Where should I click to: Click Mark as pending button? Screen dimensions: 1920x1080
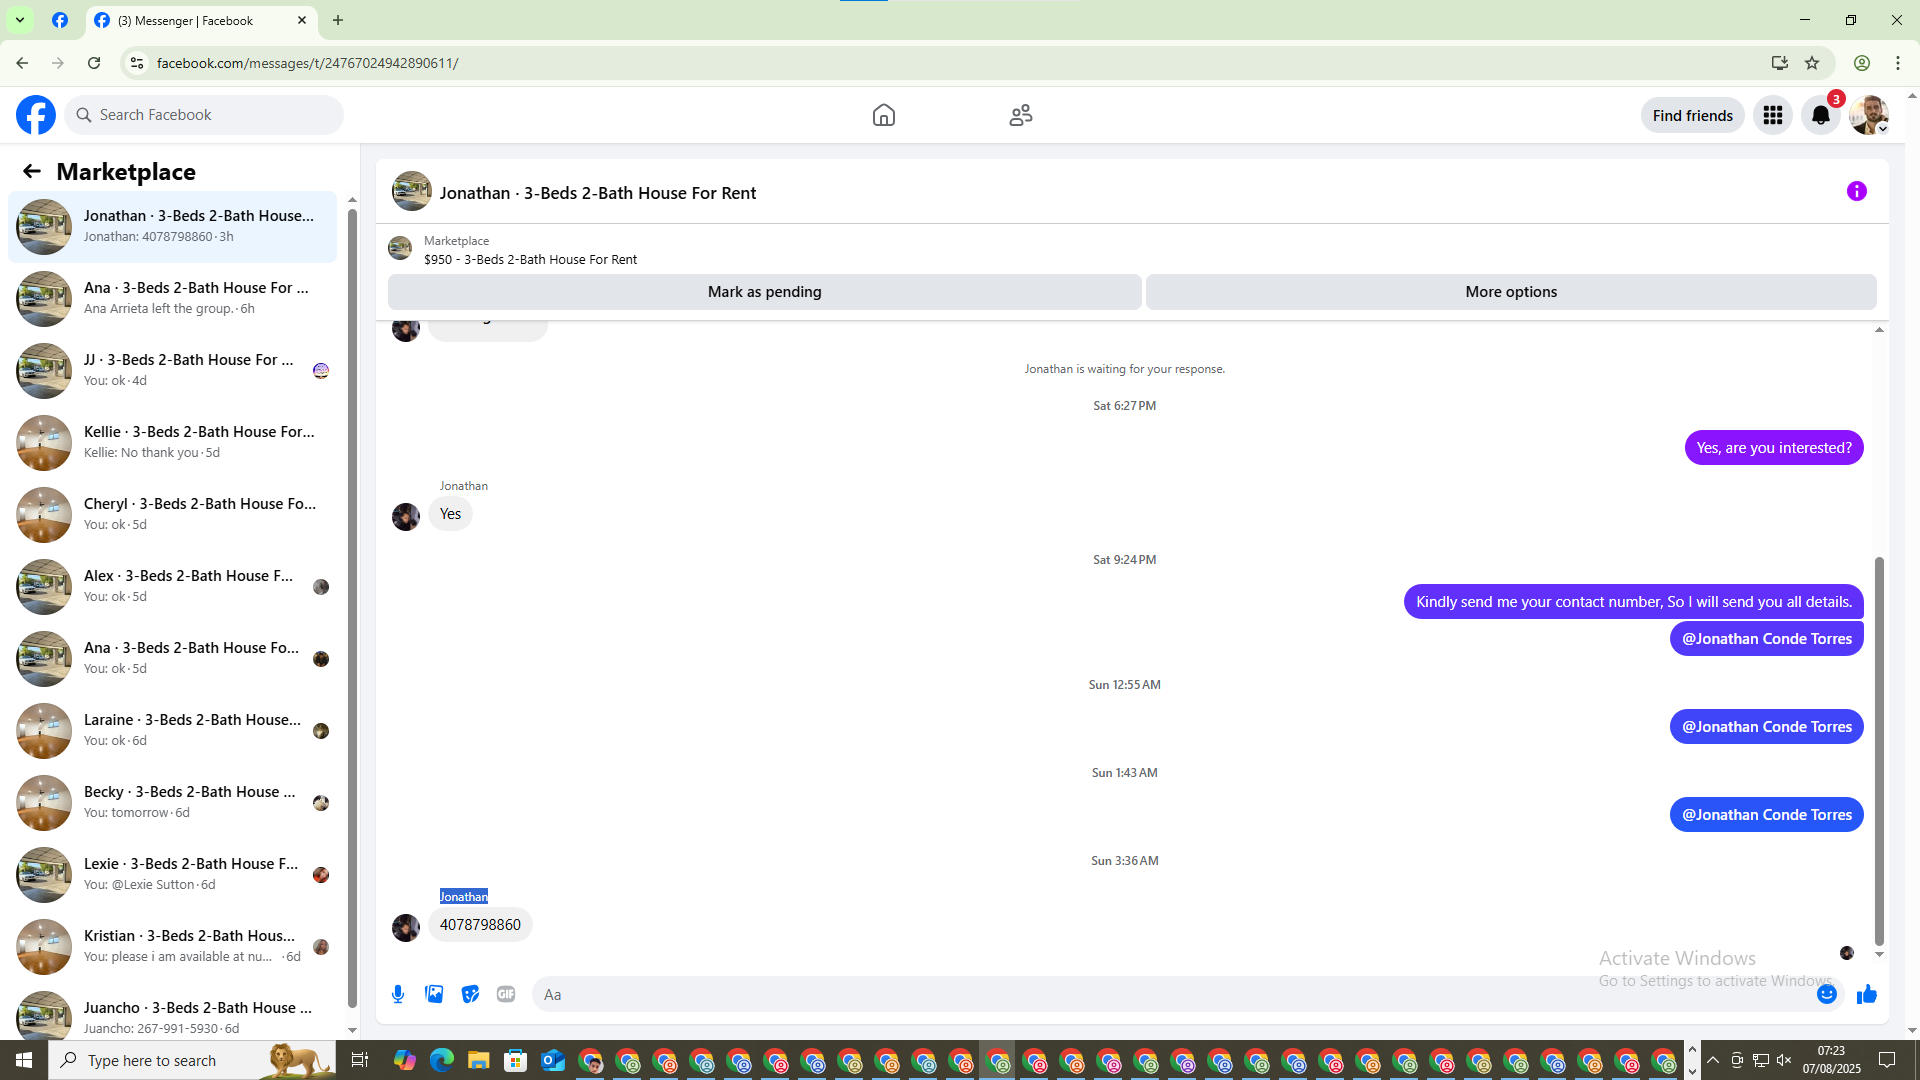pos(764,292)
